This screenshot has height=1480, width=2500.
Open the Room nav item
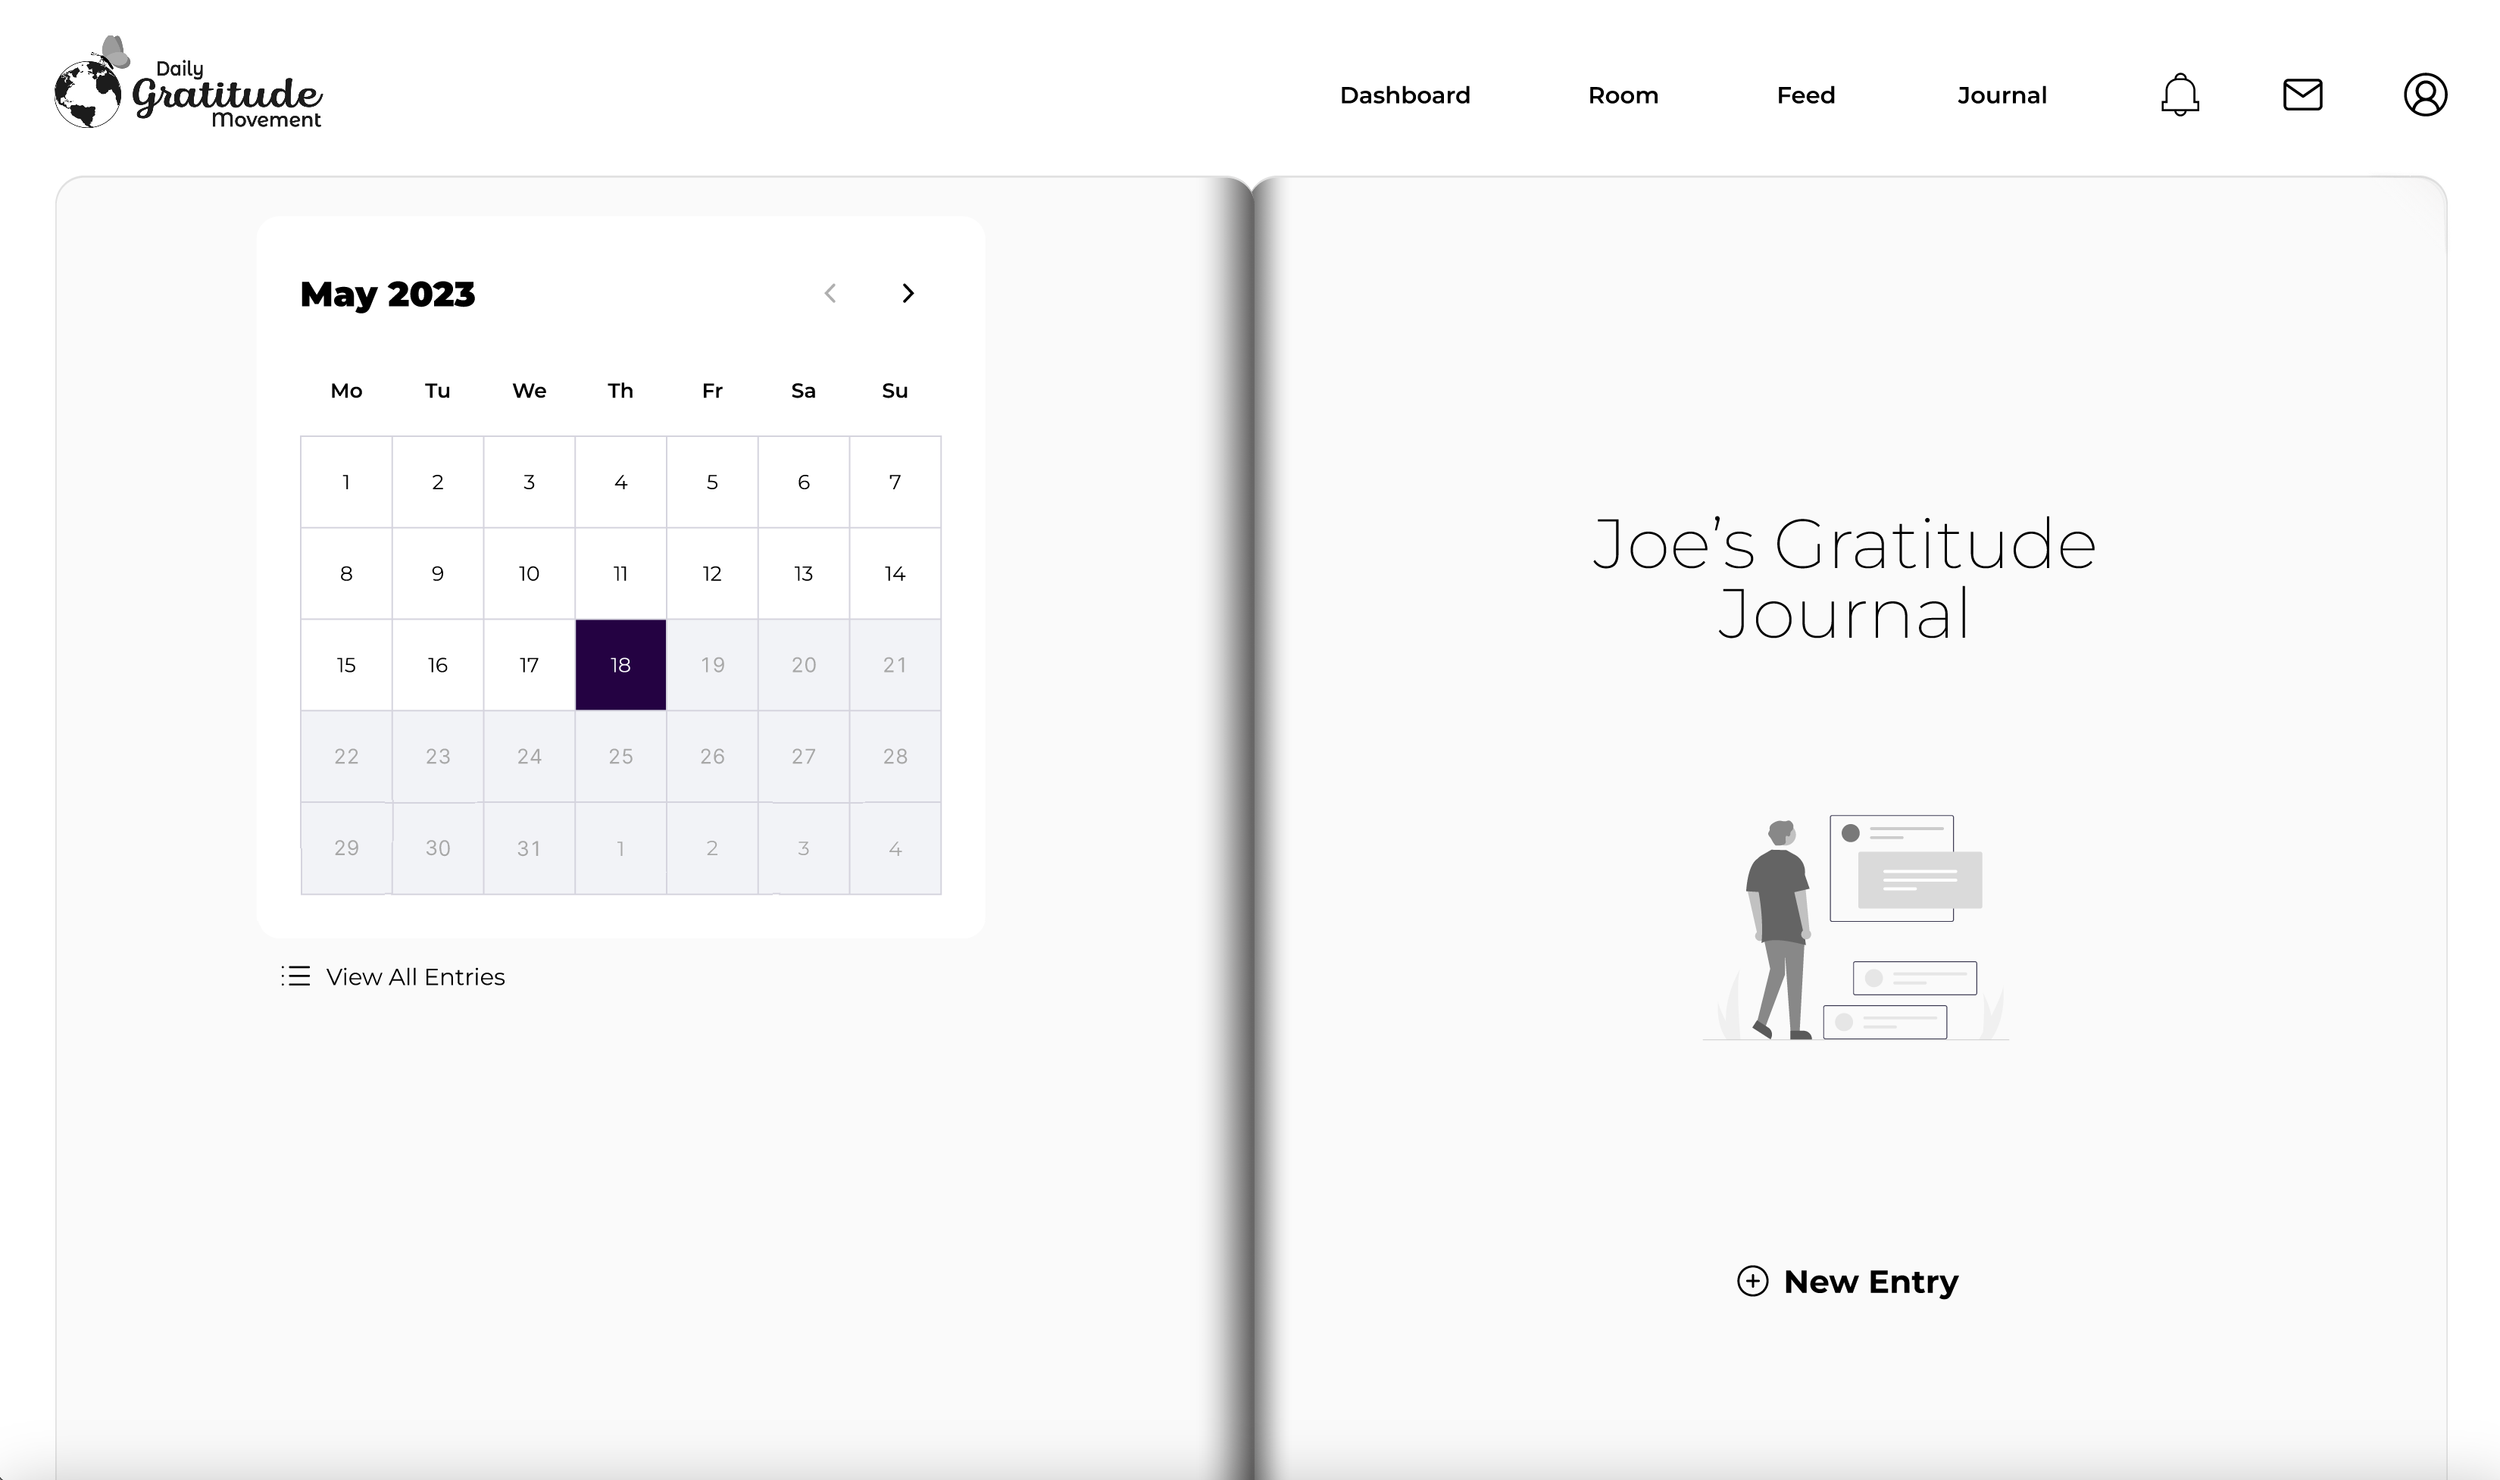[1623, 95]
